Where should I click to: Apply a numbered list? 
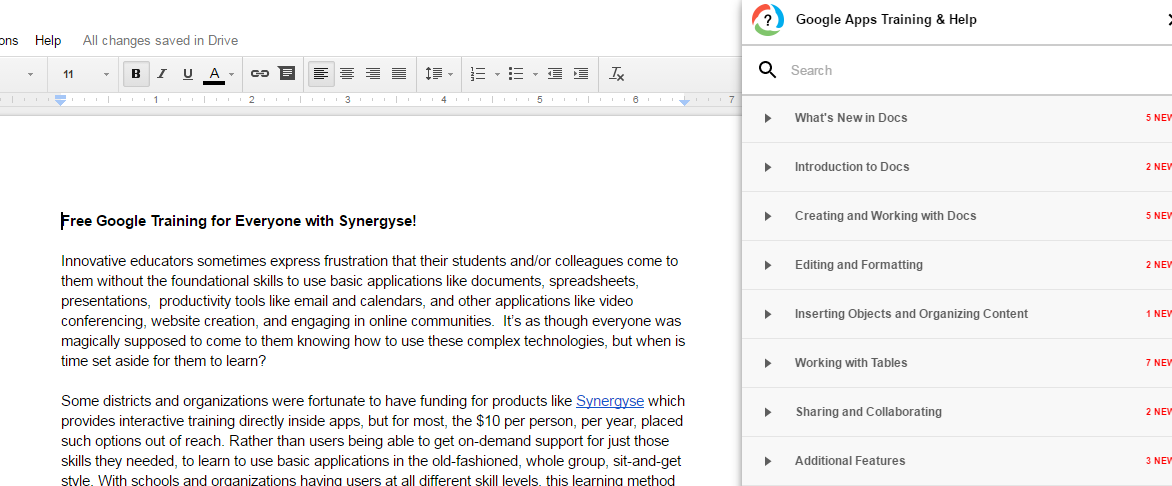pos(478,74)
